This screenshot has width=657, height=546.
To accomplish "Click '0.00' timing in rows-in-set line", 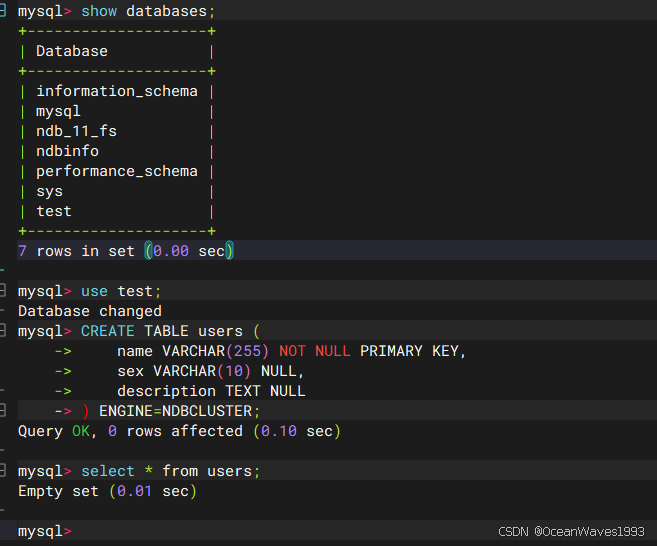I will [x=171, y=251].
